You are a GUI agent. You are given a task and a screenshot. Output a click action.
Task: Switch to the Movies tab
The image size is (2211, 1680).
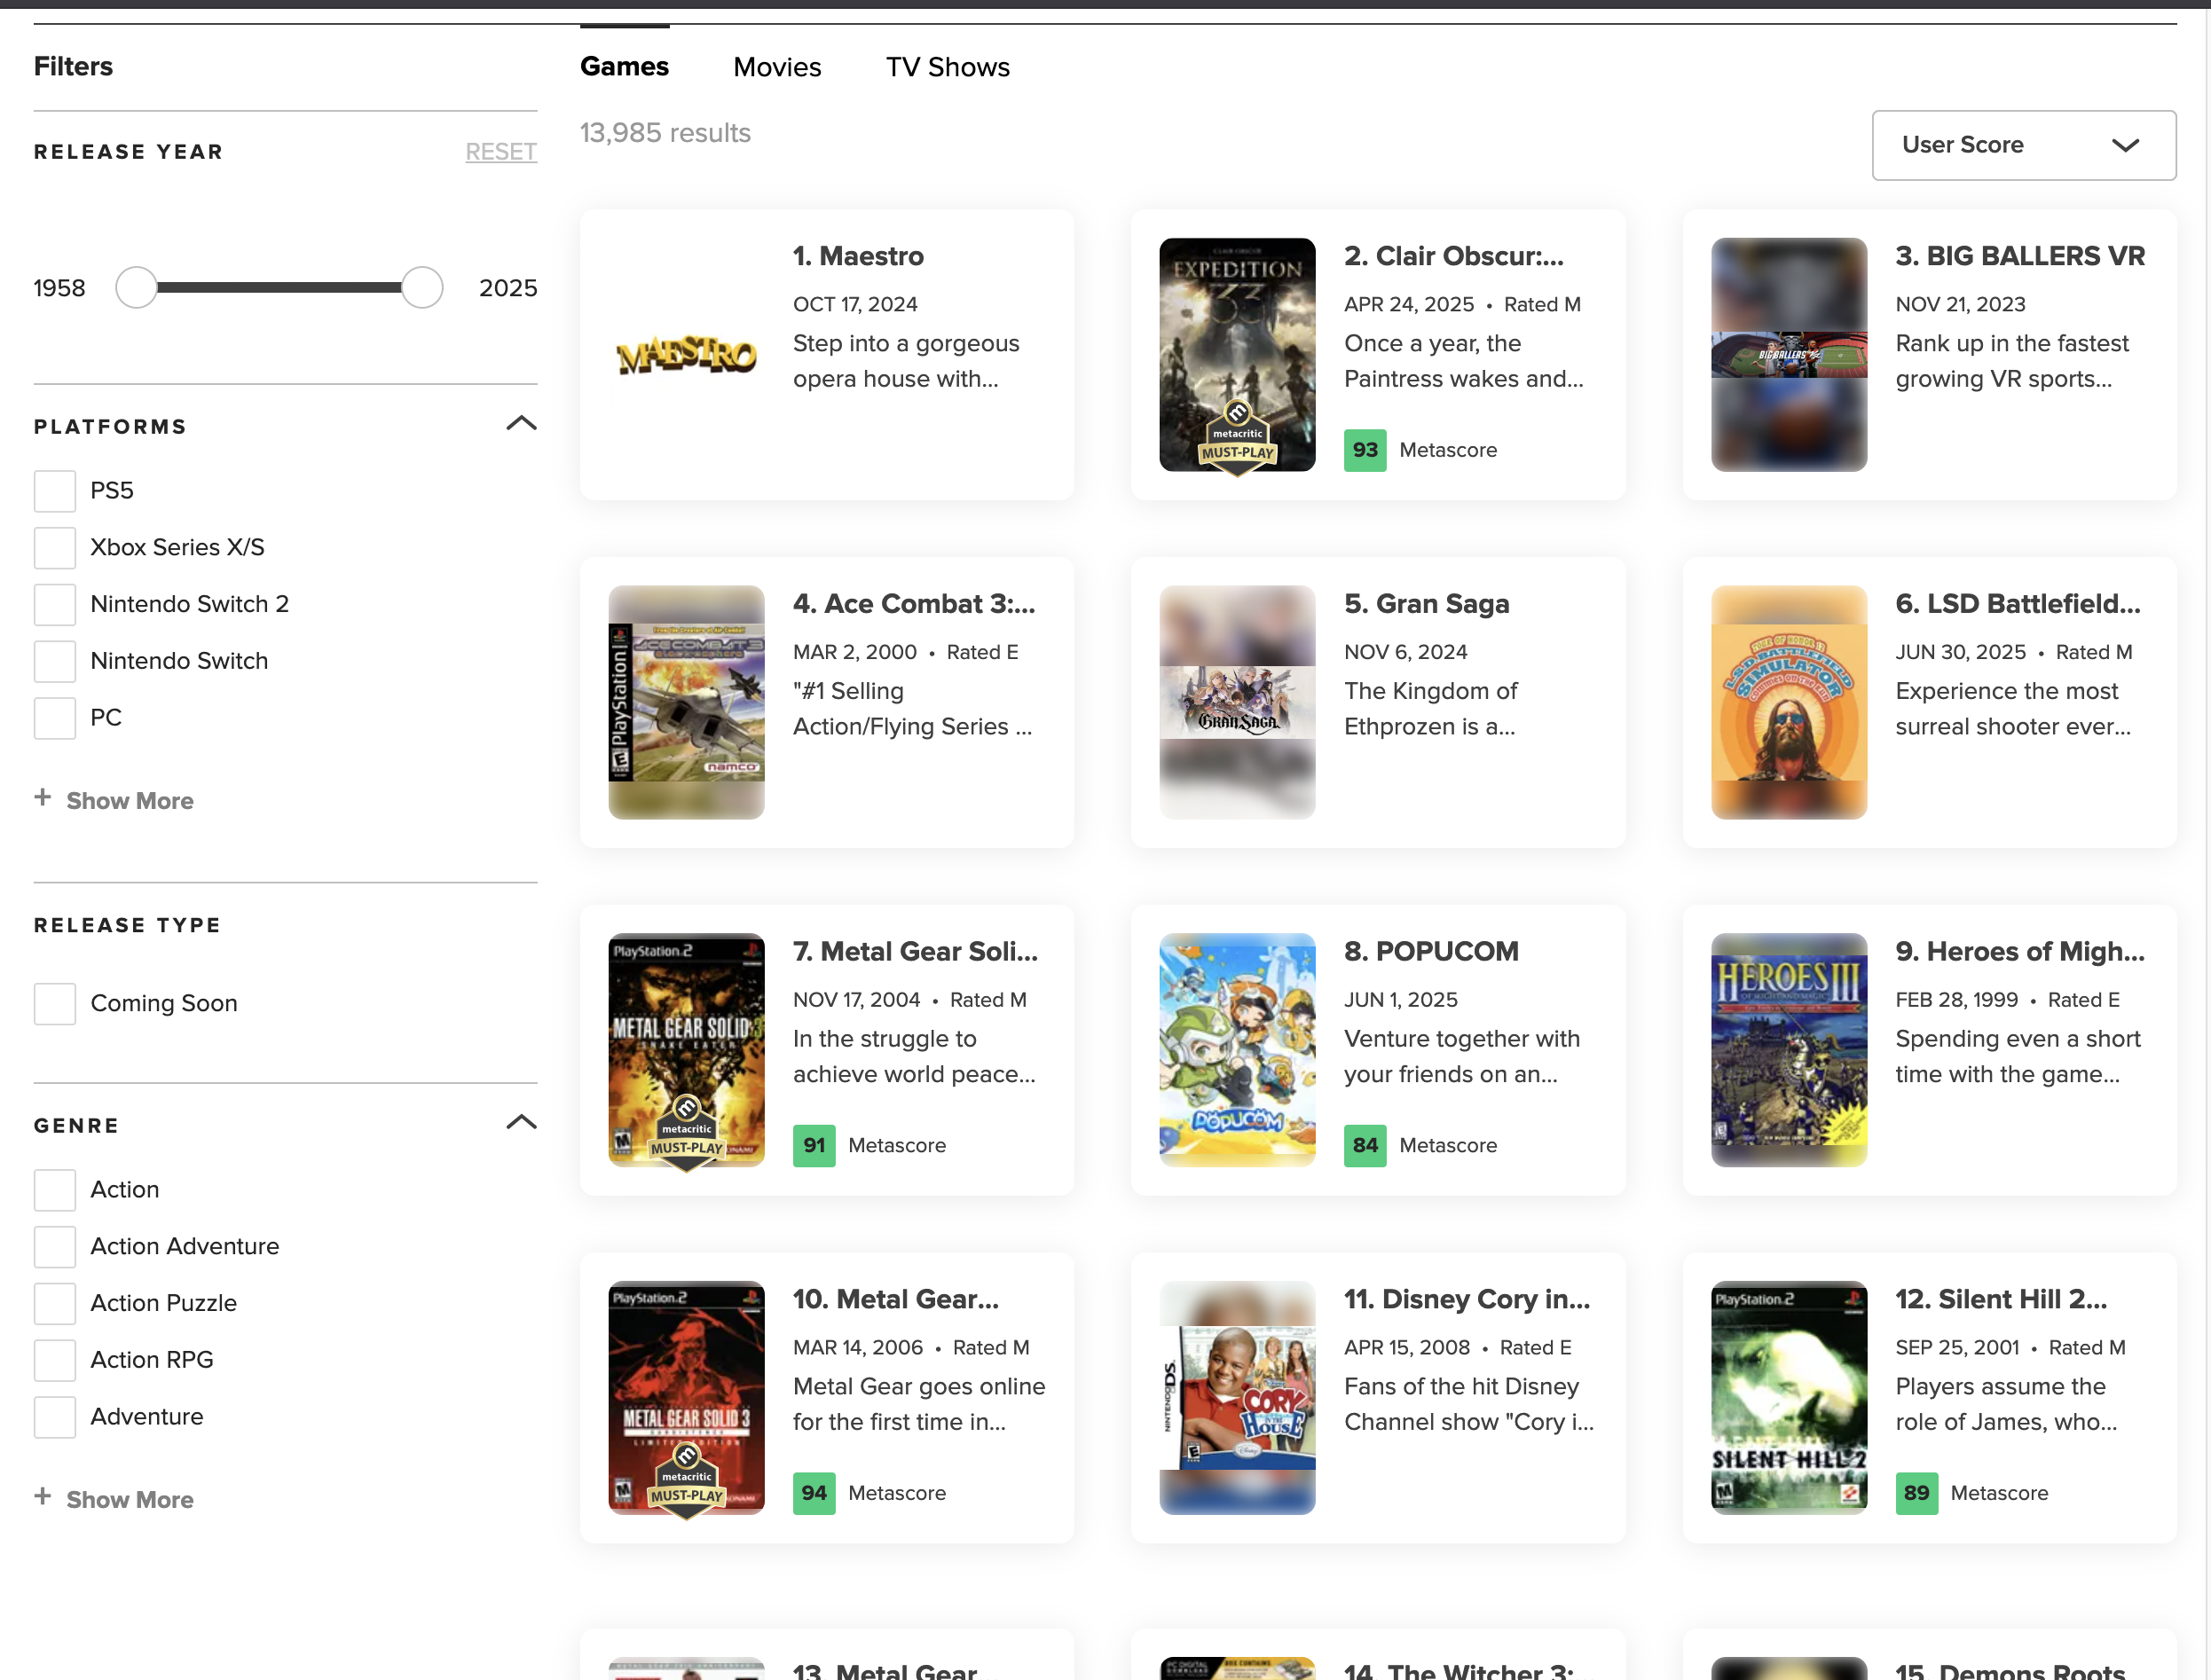point(777,67)
